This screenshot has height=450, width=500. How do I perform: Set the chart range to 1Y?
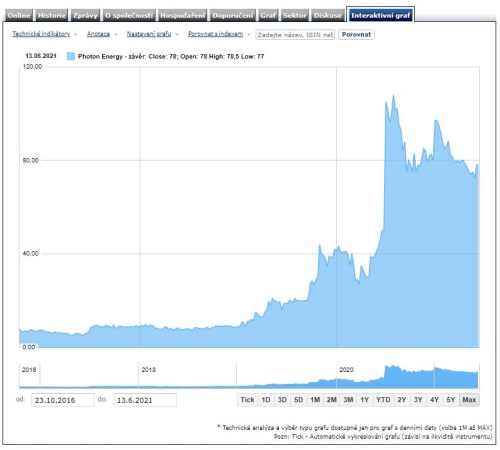(x=365, y=400)
